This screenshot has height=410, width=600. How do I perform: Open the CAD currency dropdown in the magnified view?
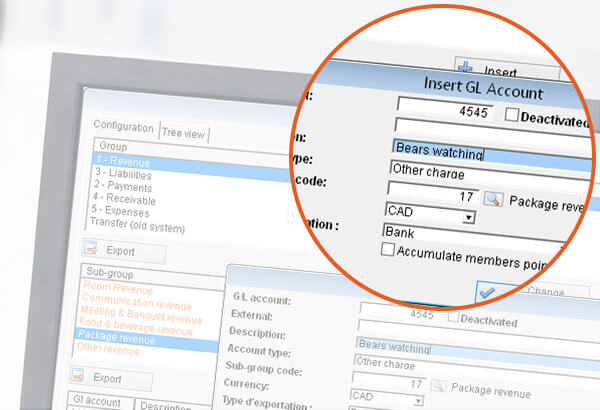[x=468, y=218]
